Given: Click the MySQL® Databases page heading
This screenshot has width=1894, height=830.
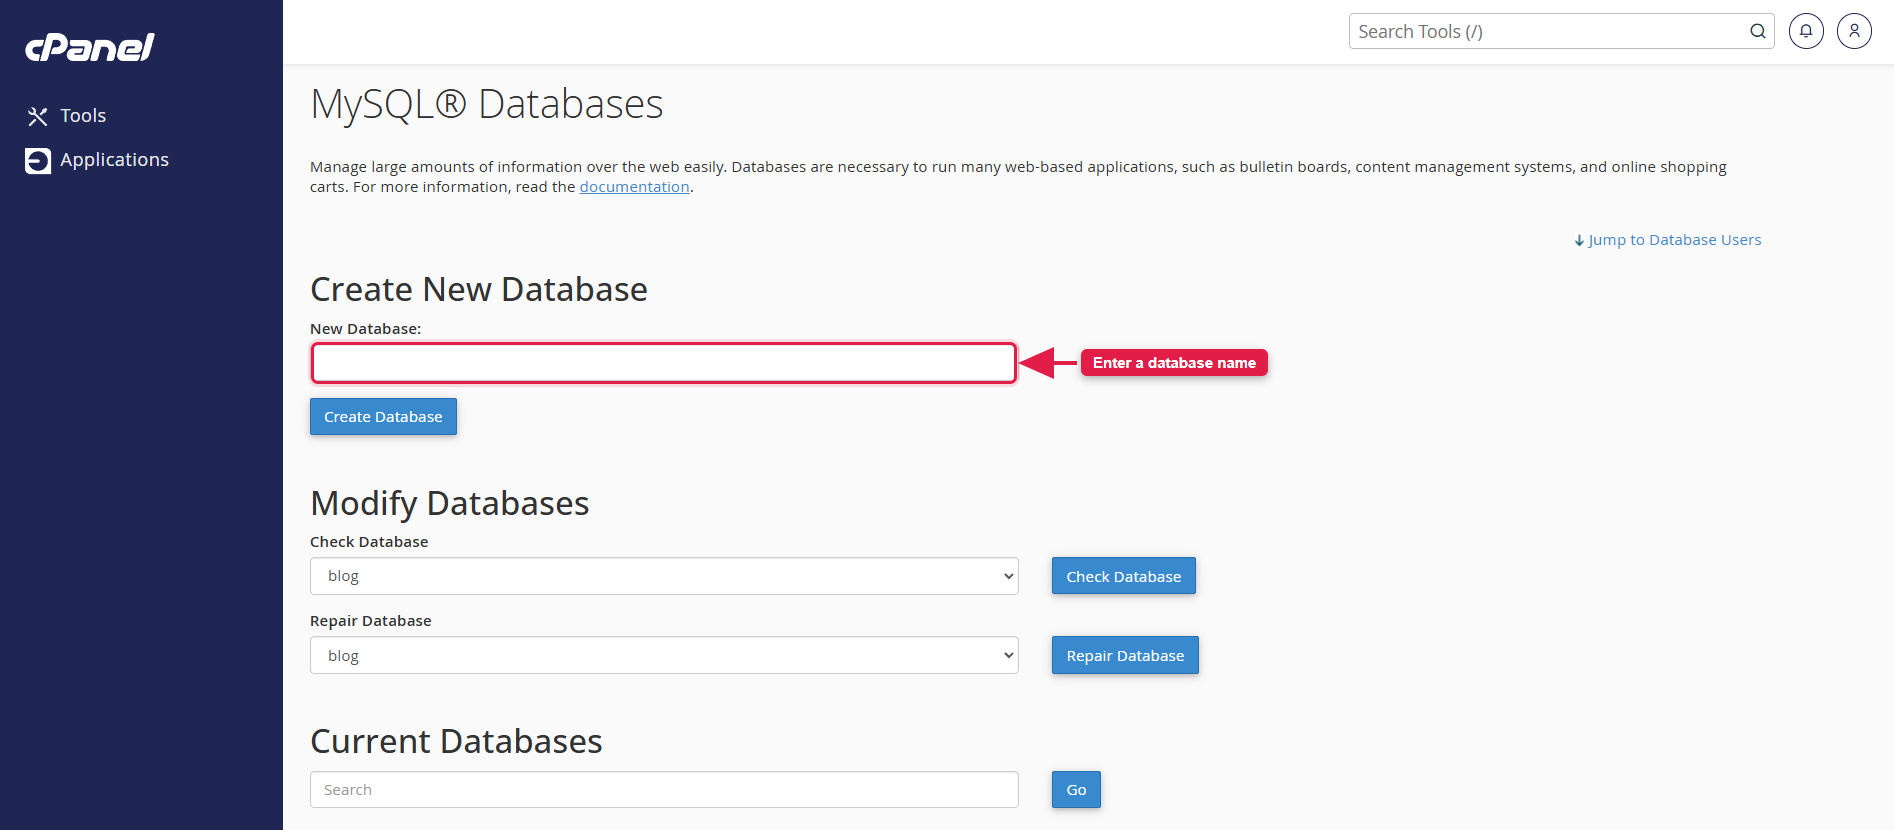Looking at the screenshot, I should pyautogui.click(x=487, y=104).
